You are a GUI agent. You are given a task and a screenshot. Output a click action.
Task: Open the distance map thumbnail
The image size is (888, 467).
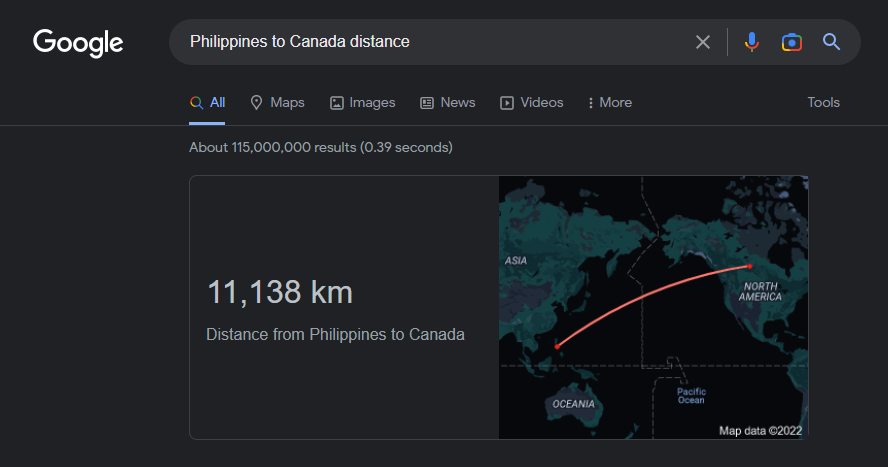click(654, 307)
